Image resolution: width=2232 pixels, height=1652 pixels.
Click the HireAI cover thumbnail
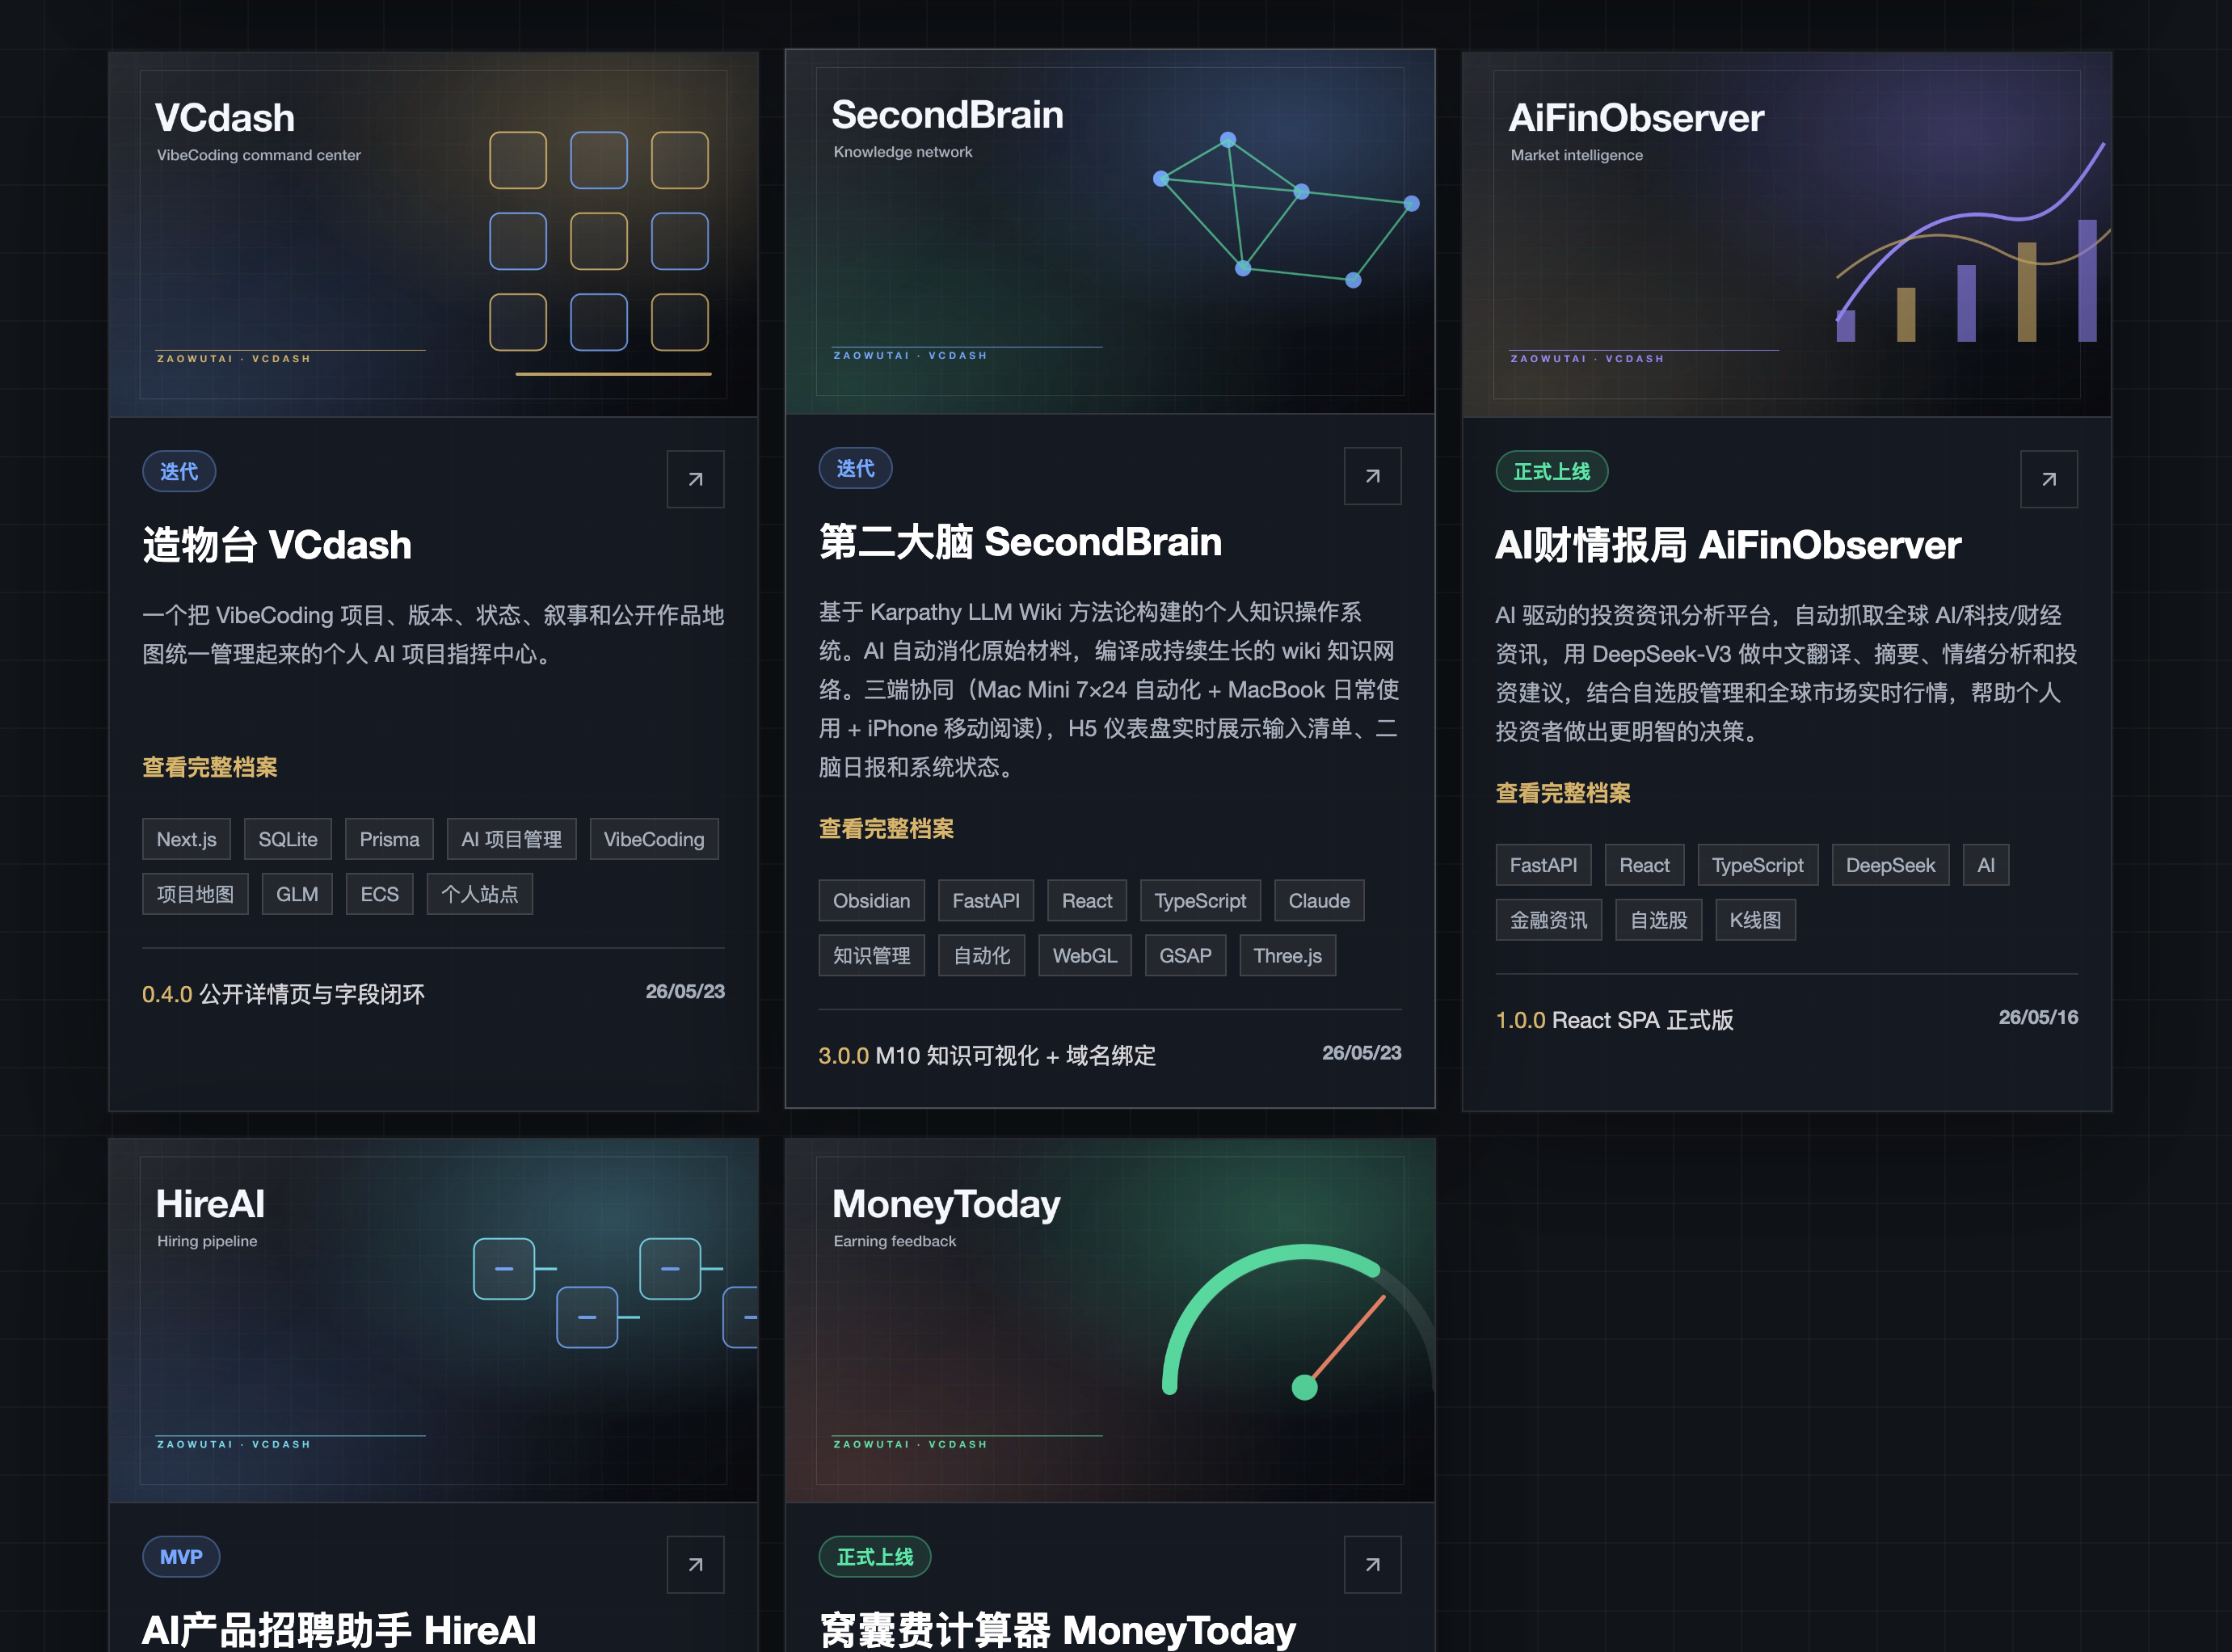(433, 1320)
